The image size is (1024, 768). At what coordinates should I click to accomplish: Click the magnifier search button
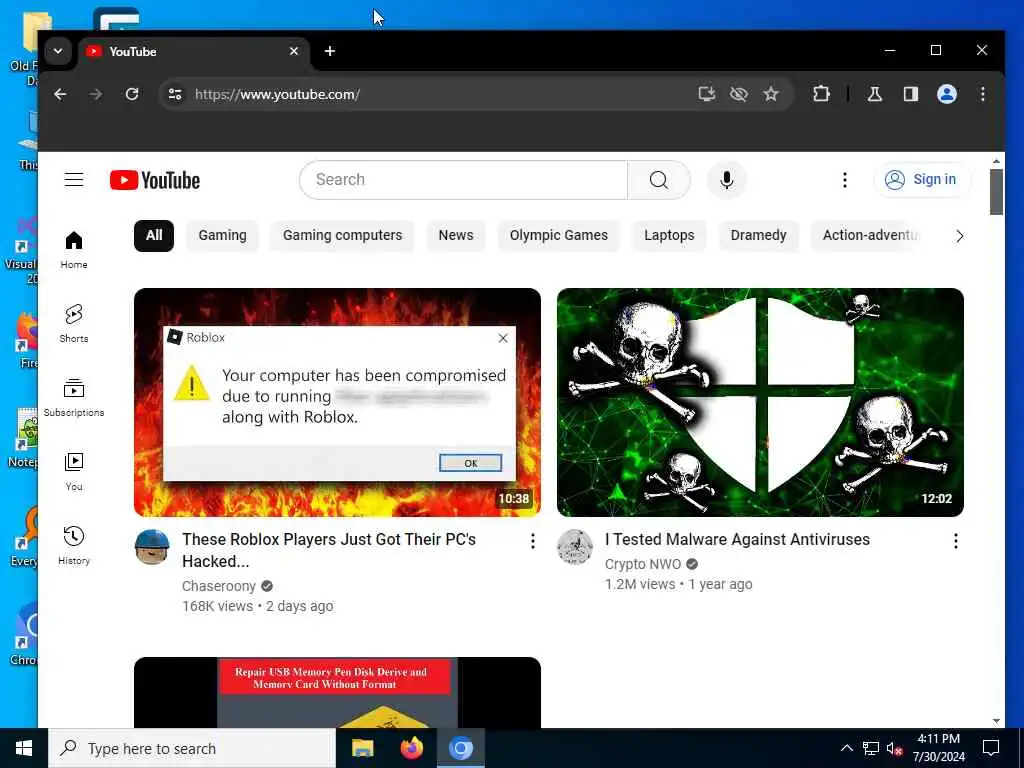(659, 180)
